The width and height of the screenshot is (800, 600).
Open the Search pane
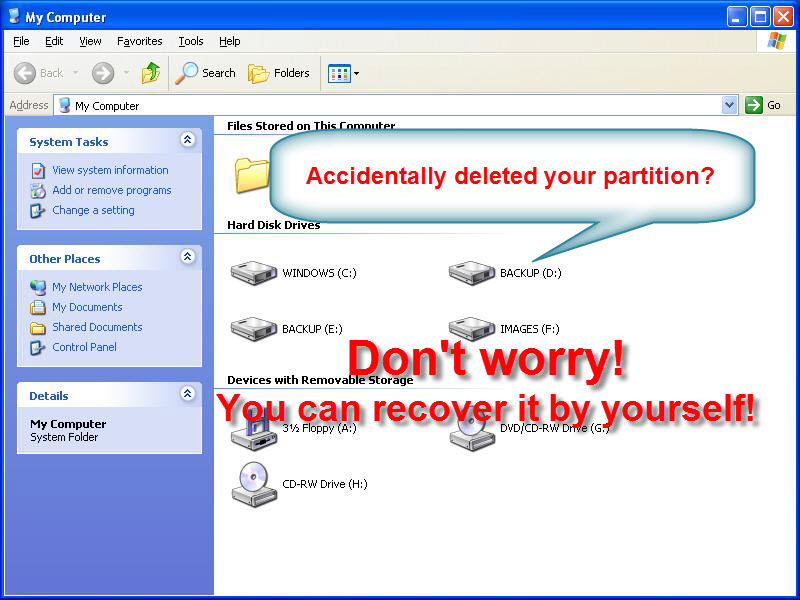tap(205, 73)
